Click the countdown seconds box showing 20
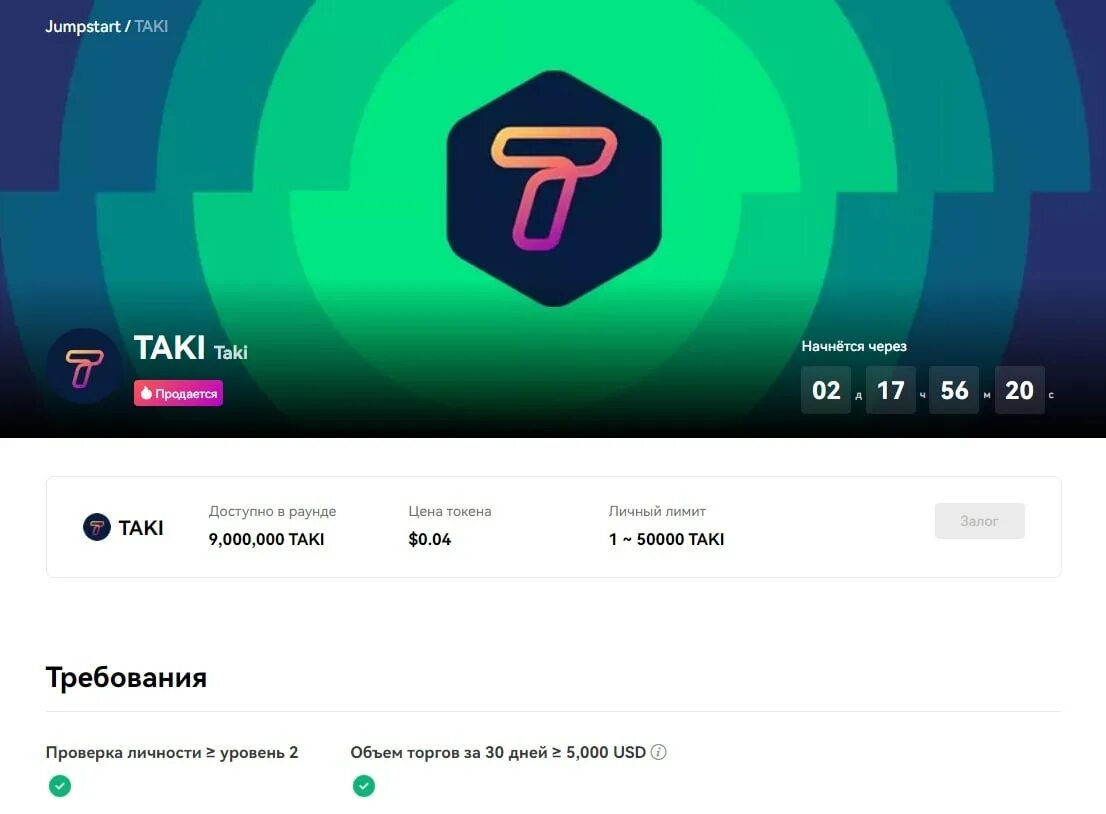 click(1019, 390)
